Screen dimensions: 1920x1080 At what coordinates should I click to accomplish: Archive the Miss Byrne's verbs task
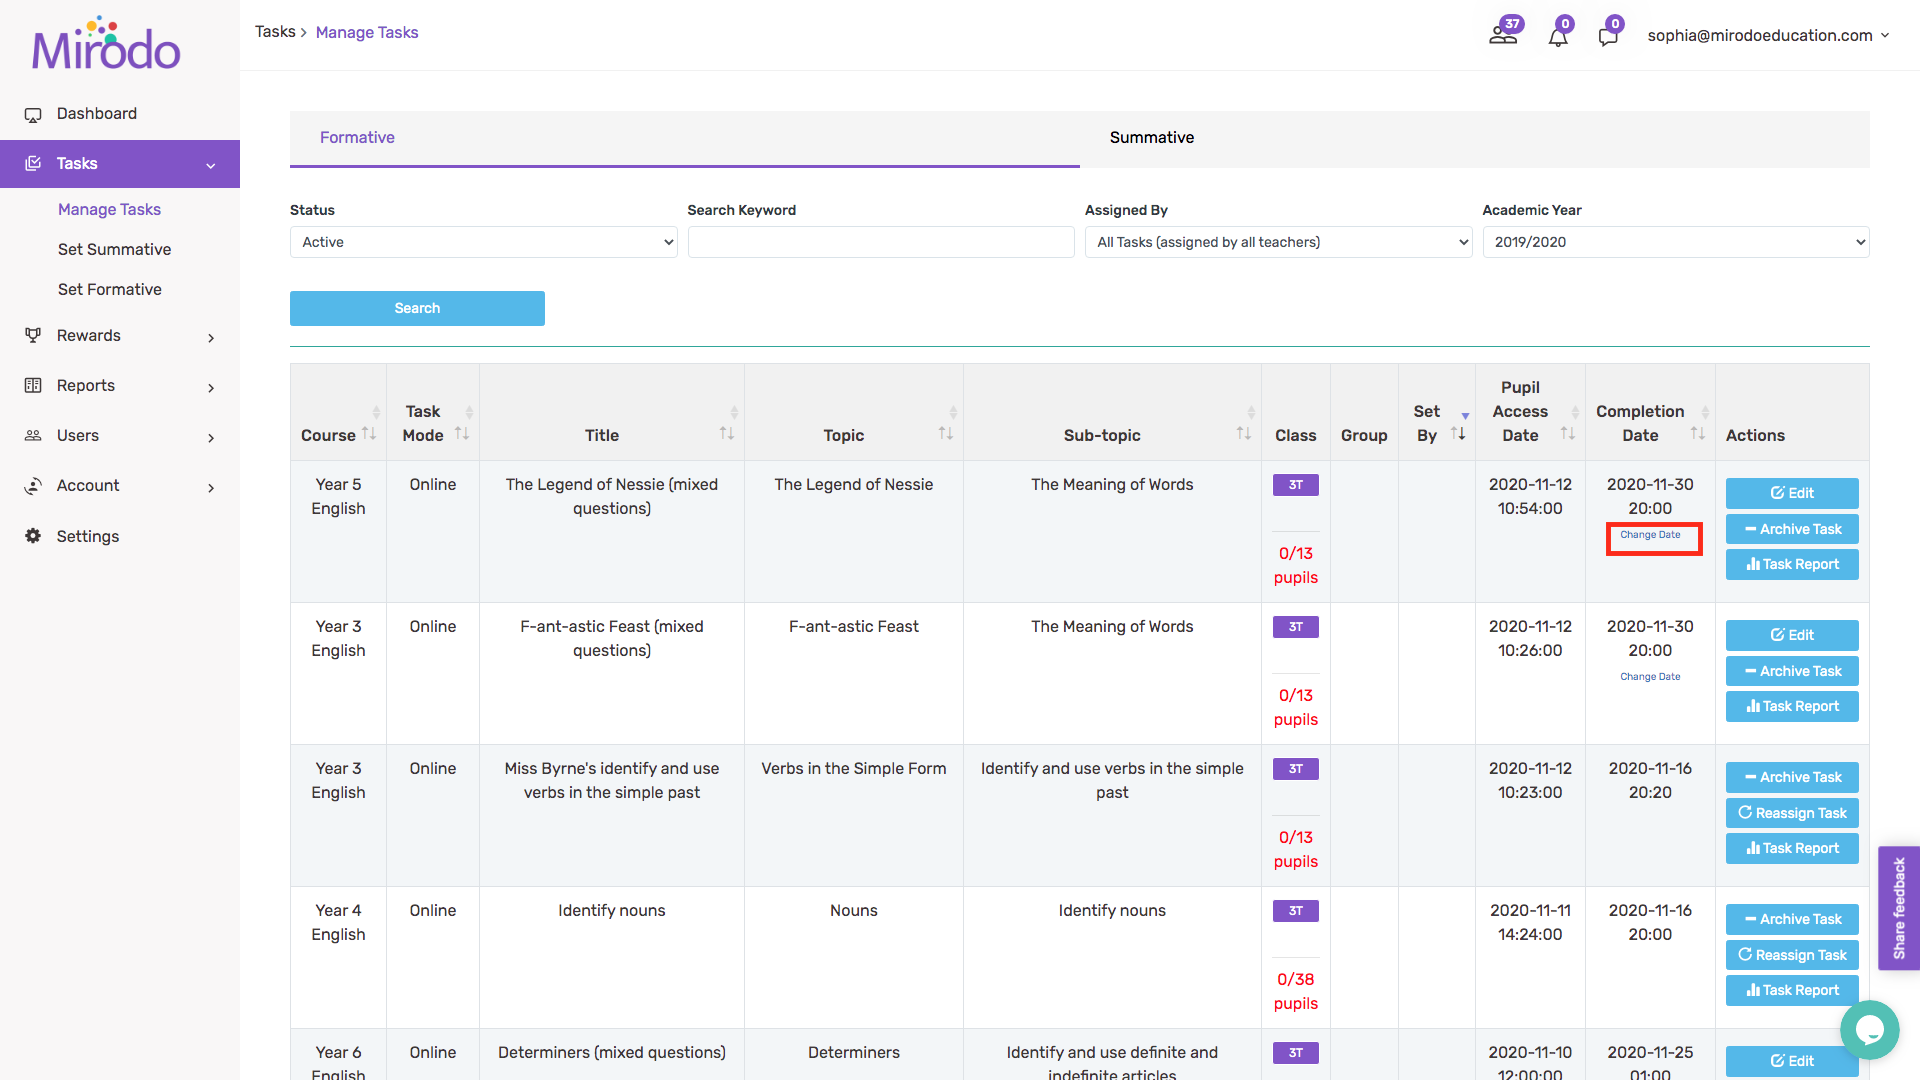point(1792,777)
